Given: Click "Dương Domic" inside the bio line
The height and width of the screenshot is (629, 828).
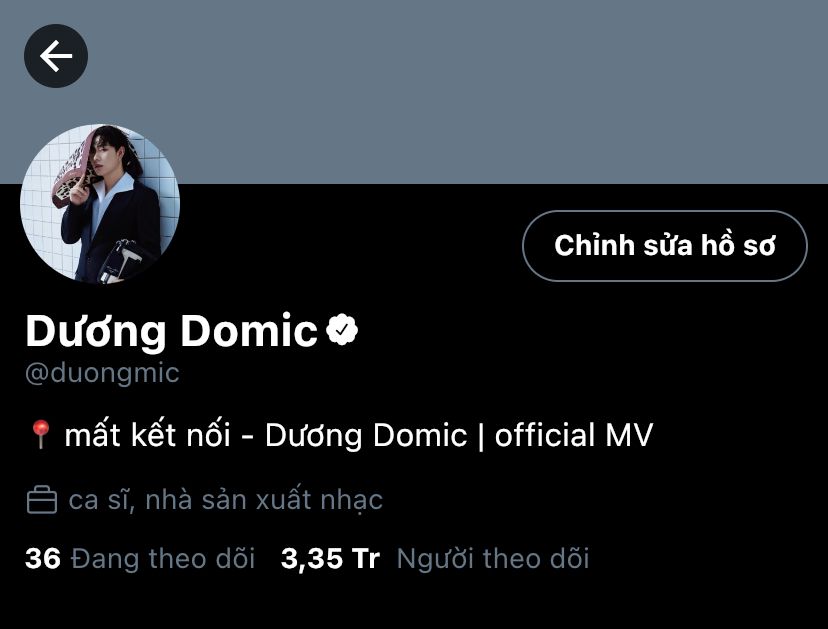Looking at the screenshot, I should 366,435.
